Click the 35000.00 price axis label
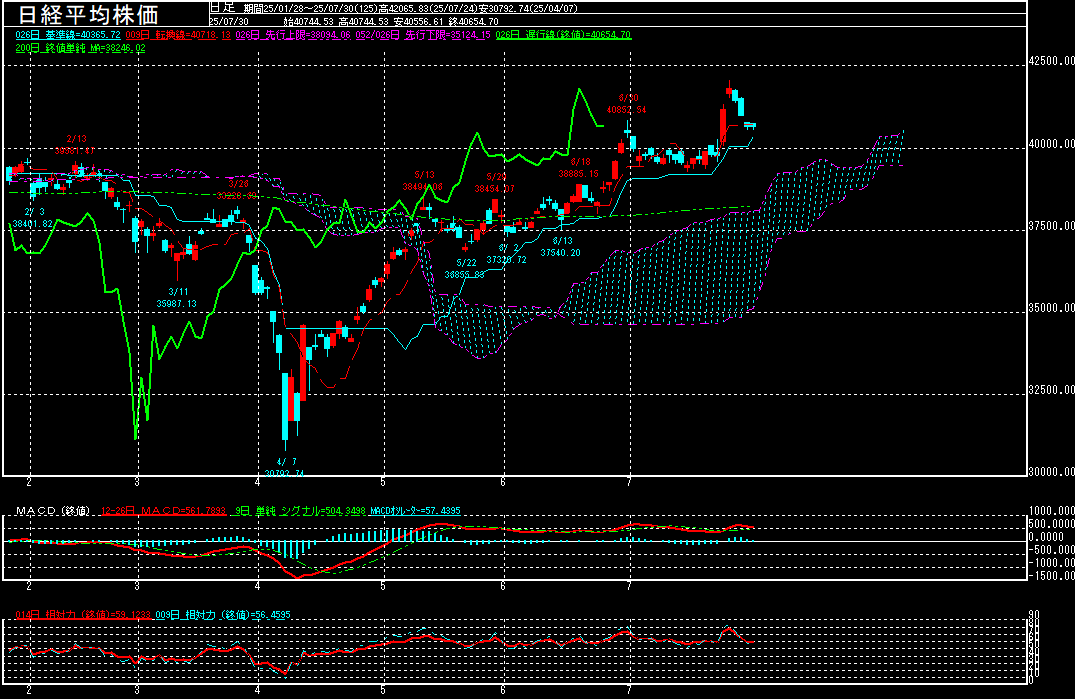The height and width of the screenshot is (699, 1076). point(1051,308)
